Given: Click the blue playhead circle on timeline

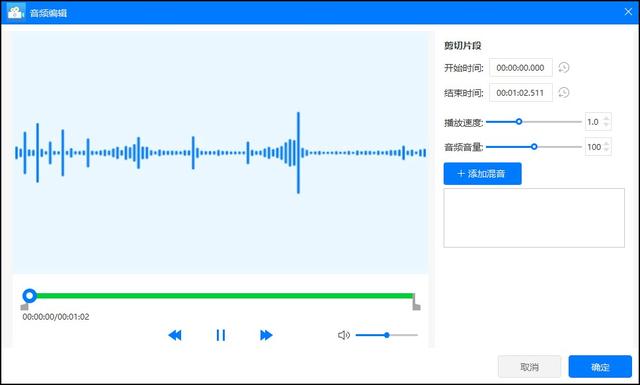Looking at the screenshot, I should [29, 296].
